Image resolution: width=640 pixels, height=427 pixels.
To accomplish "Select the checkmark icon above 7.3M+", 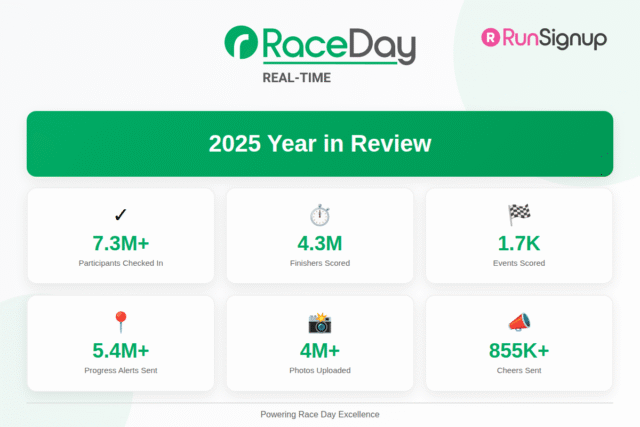I will click(120, 215).
